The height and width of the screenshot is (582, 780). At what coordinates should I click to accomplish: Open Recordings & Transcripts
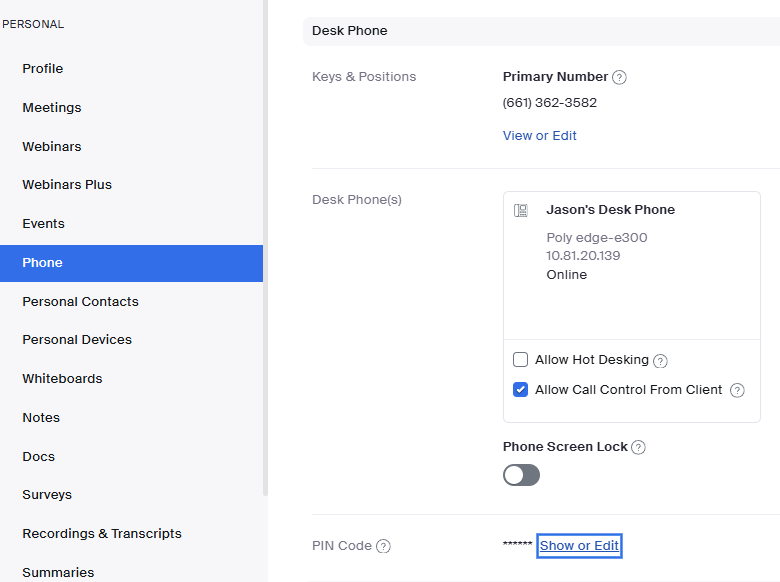[102, 534]
